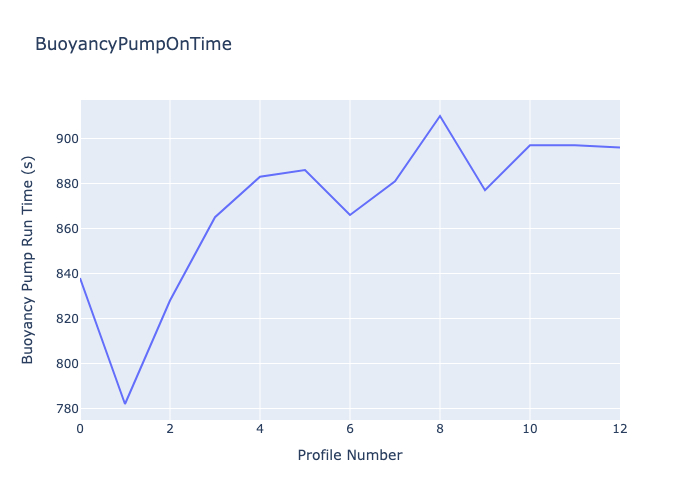Screen dimensions: 700x500
Task: Click the x-axis tick label 10
Action: point(530,428)
